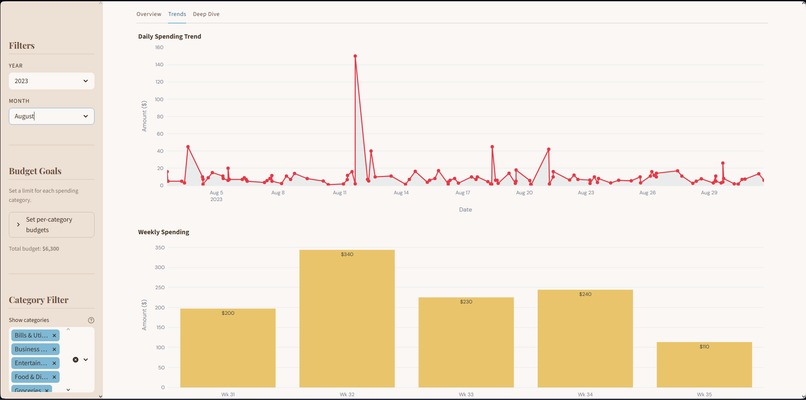Remove the Bills & Utilities category tag
This screenshot has width=806, height=400.
point(54,335)
